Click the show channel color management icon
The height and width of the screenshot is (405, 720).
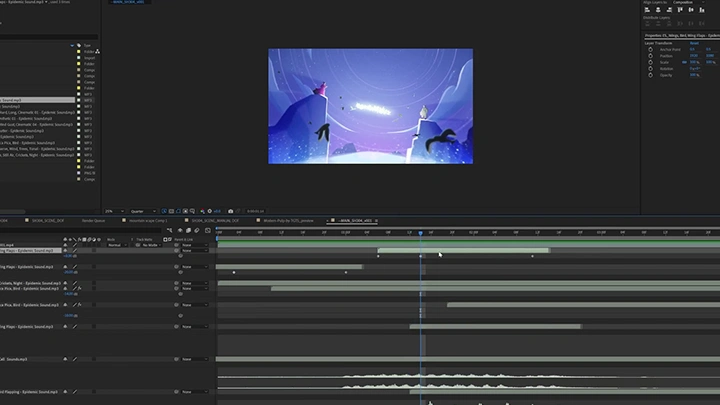[x=202, y=211]
